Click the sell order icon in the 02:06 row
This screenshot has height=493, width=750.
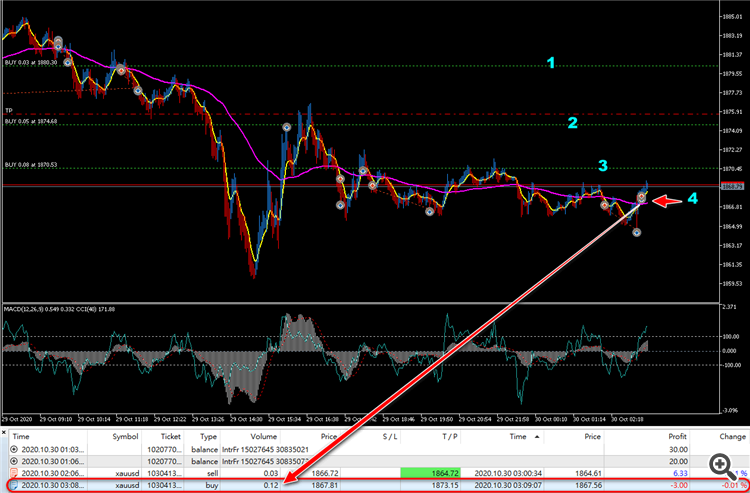click(14, 473)
